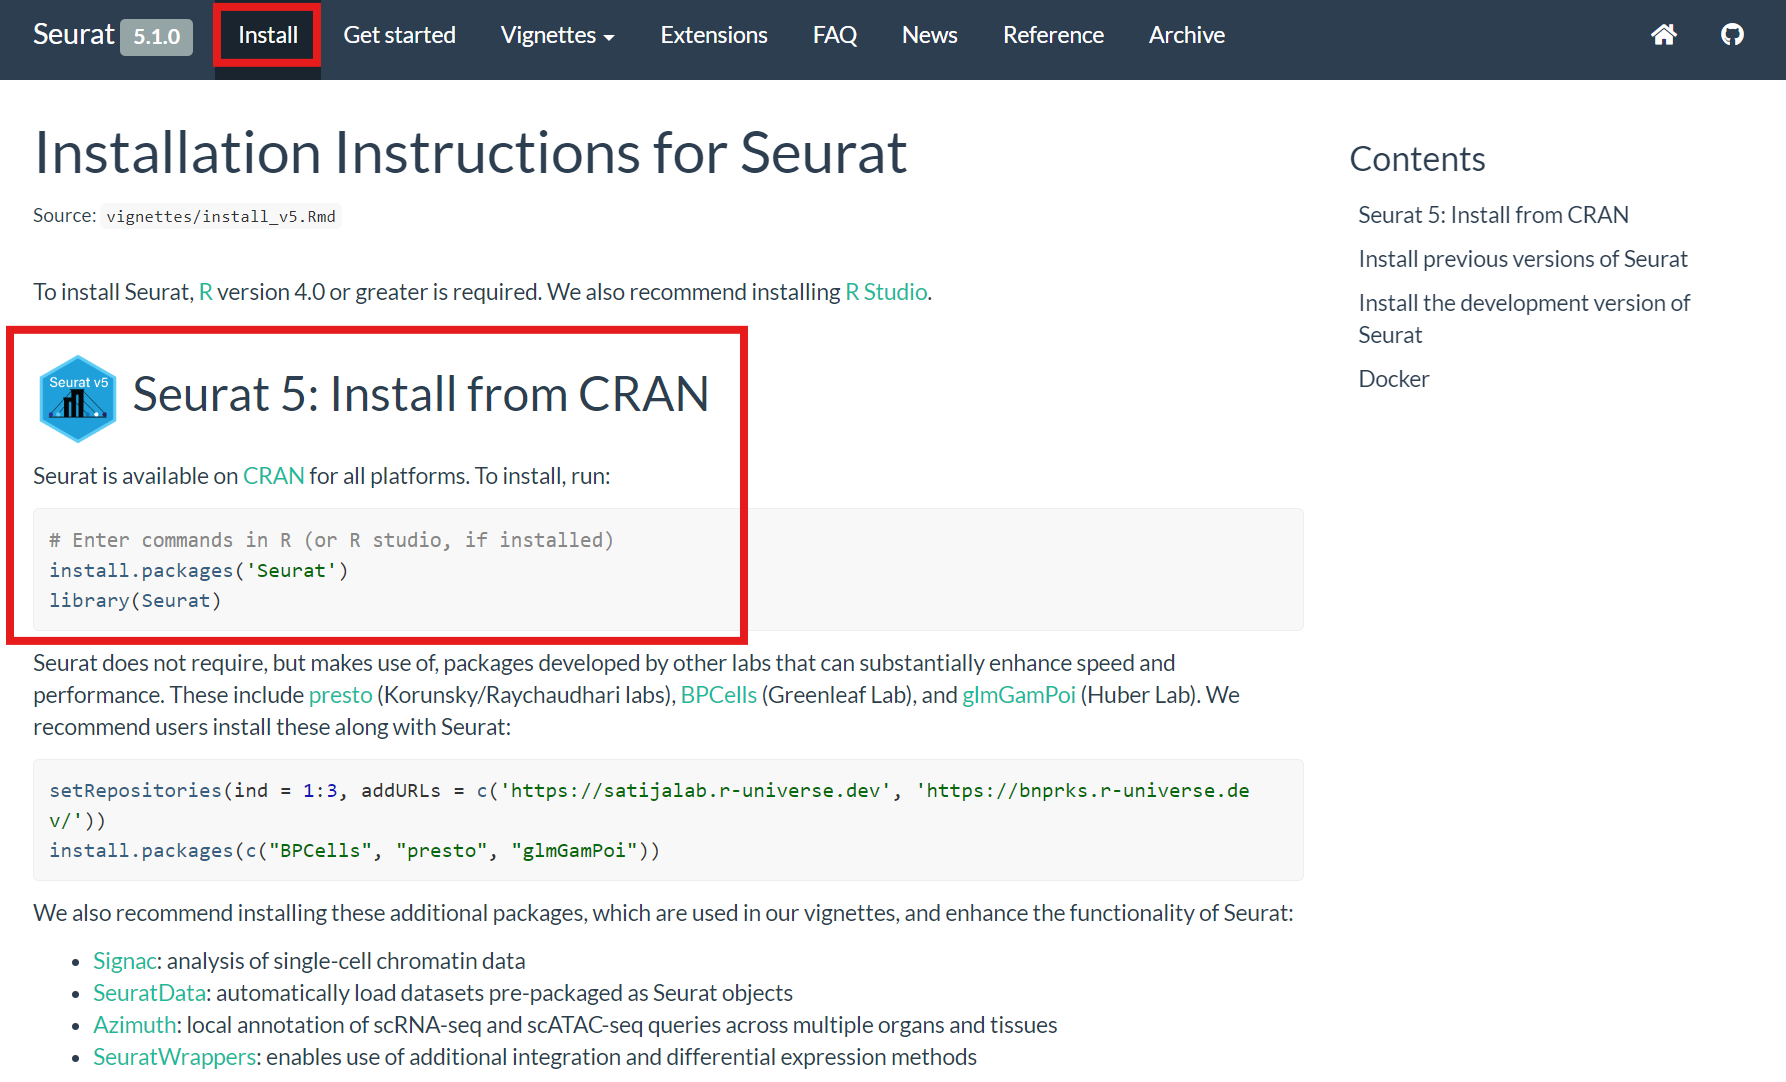Viewport: 1786px width, 1082px height.
Task: Click the Seurat brand title
Action: pyautogui.click(x=74, y=34)
